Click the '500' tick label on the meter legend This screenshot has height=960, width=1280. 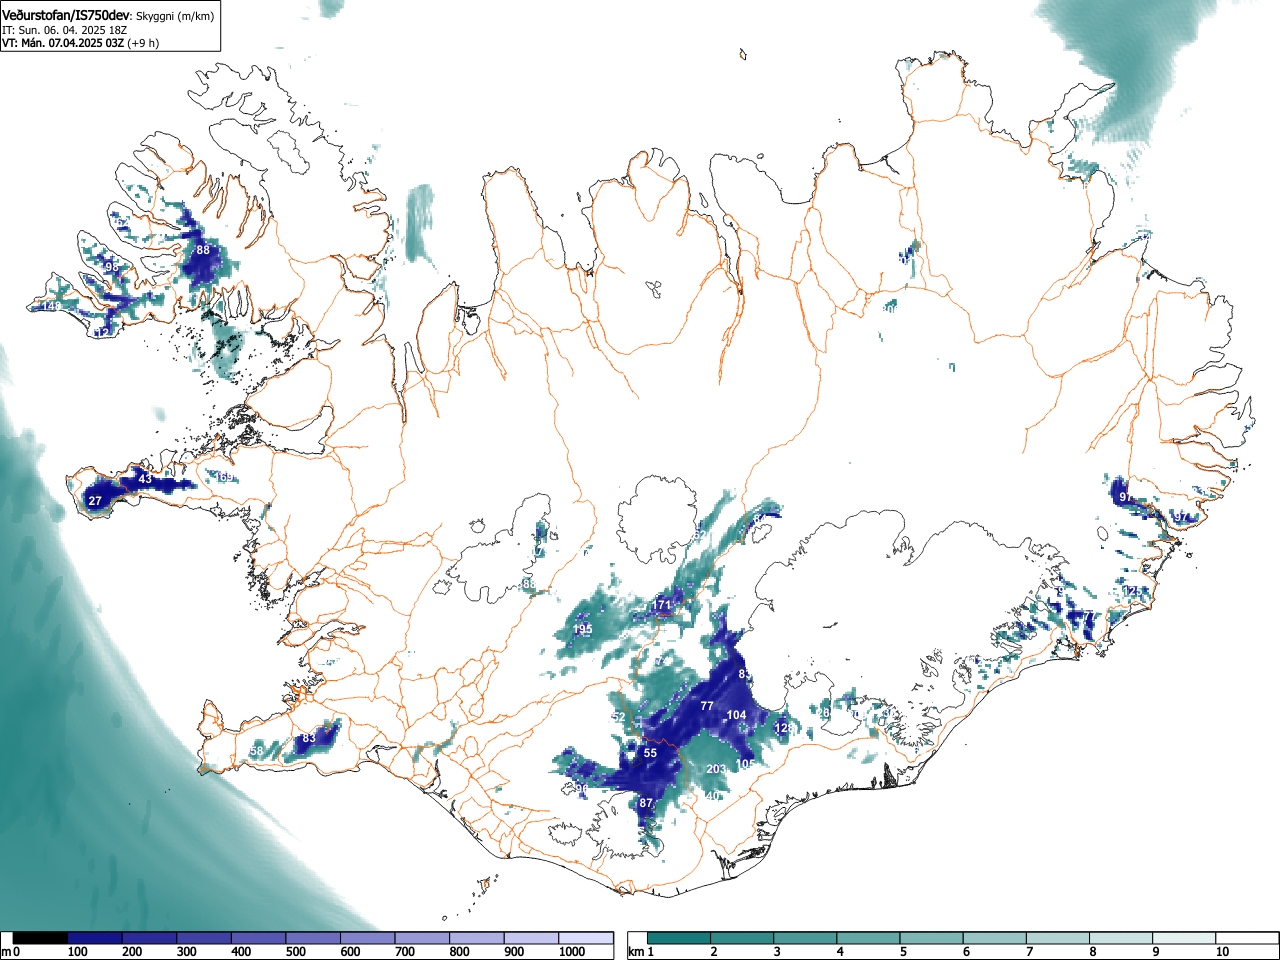(295, 952)
